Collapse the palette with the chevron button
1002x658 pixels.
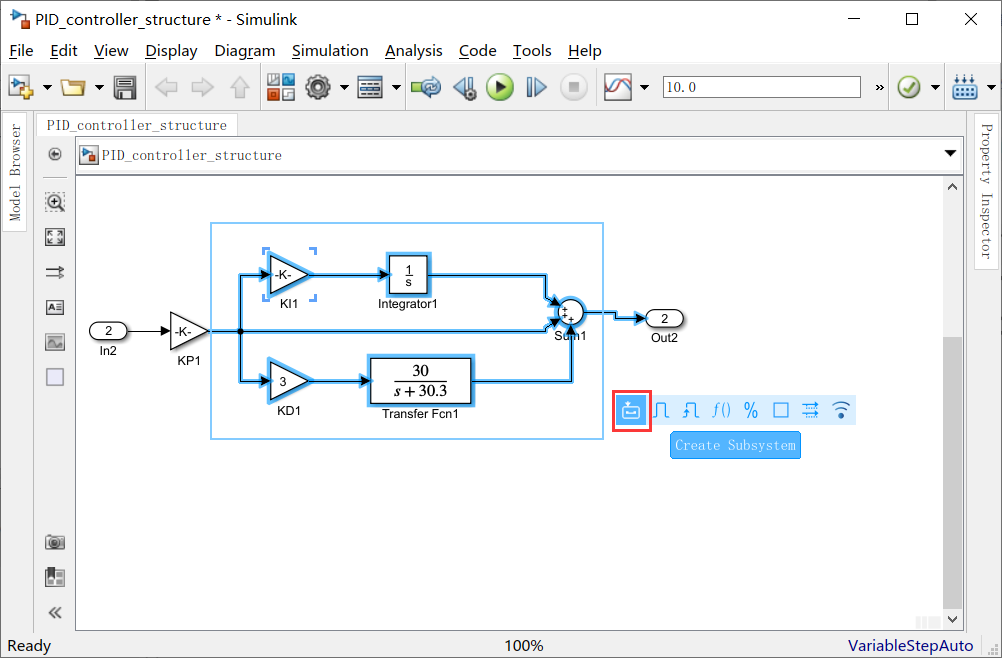tap(55, 612)
